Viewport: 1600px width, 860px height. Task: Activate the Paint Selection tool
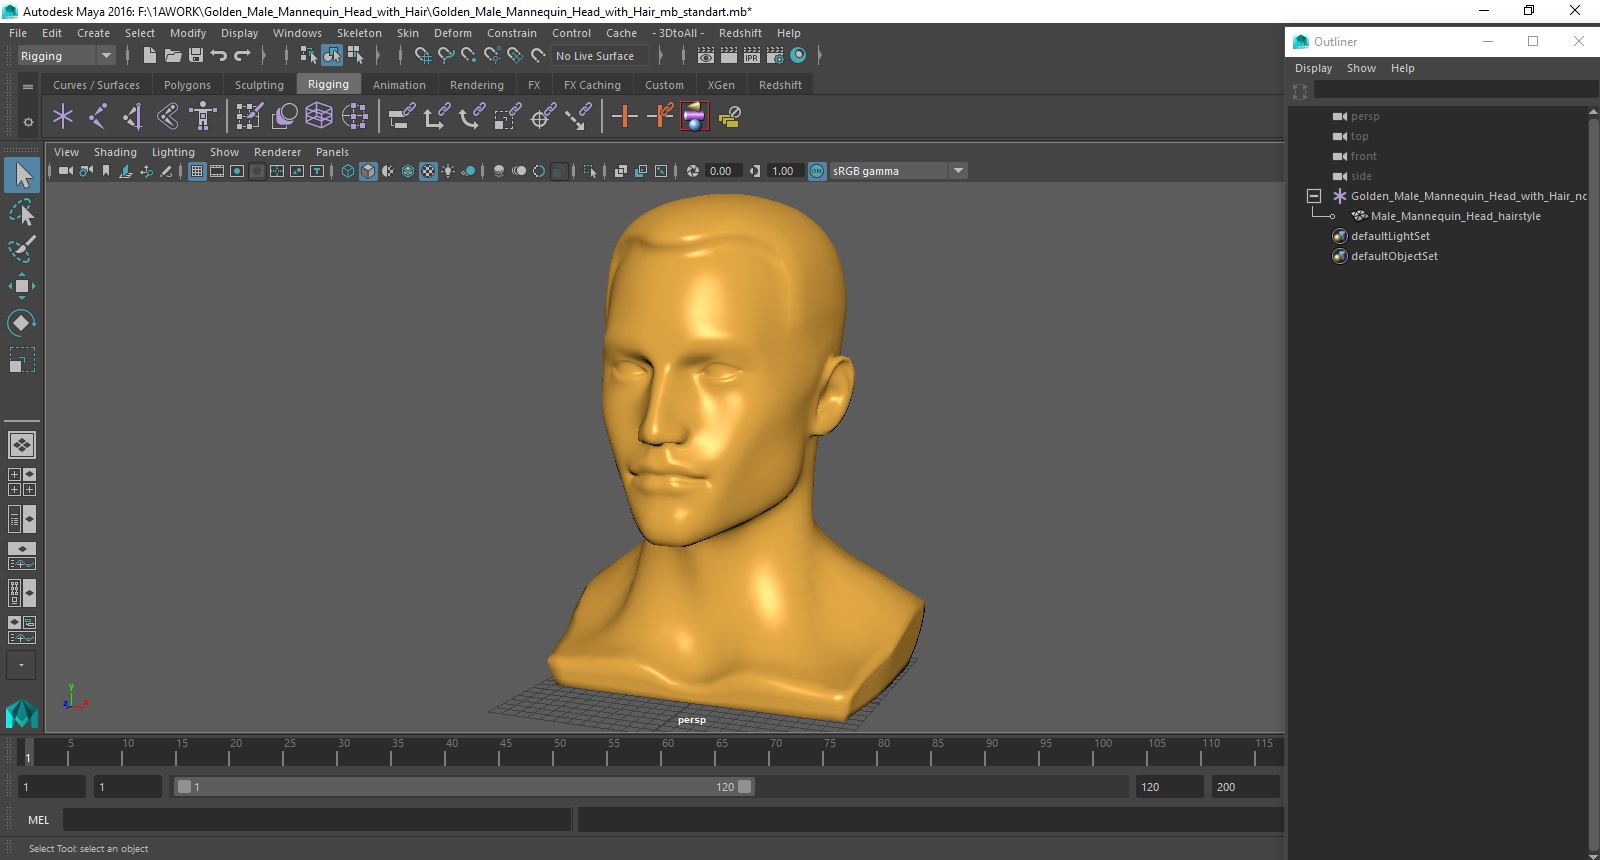pyautogui.click(x=22, y=248)
